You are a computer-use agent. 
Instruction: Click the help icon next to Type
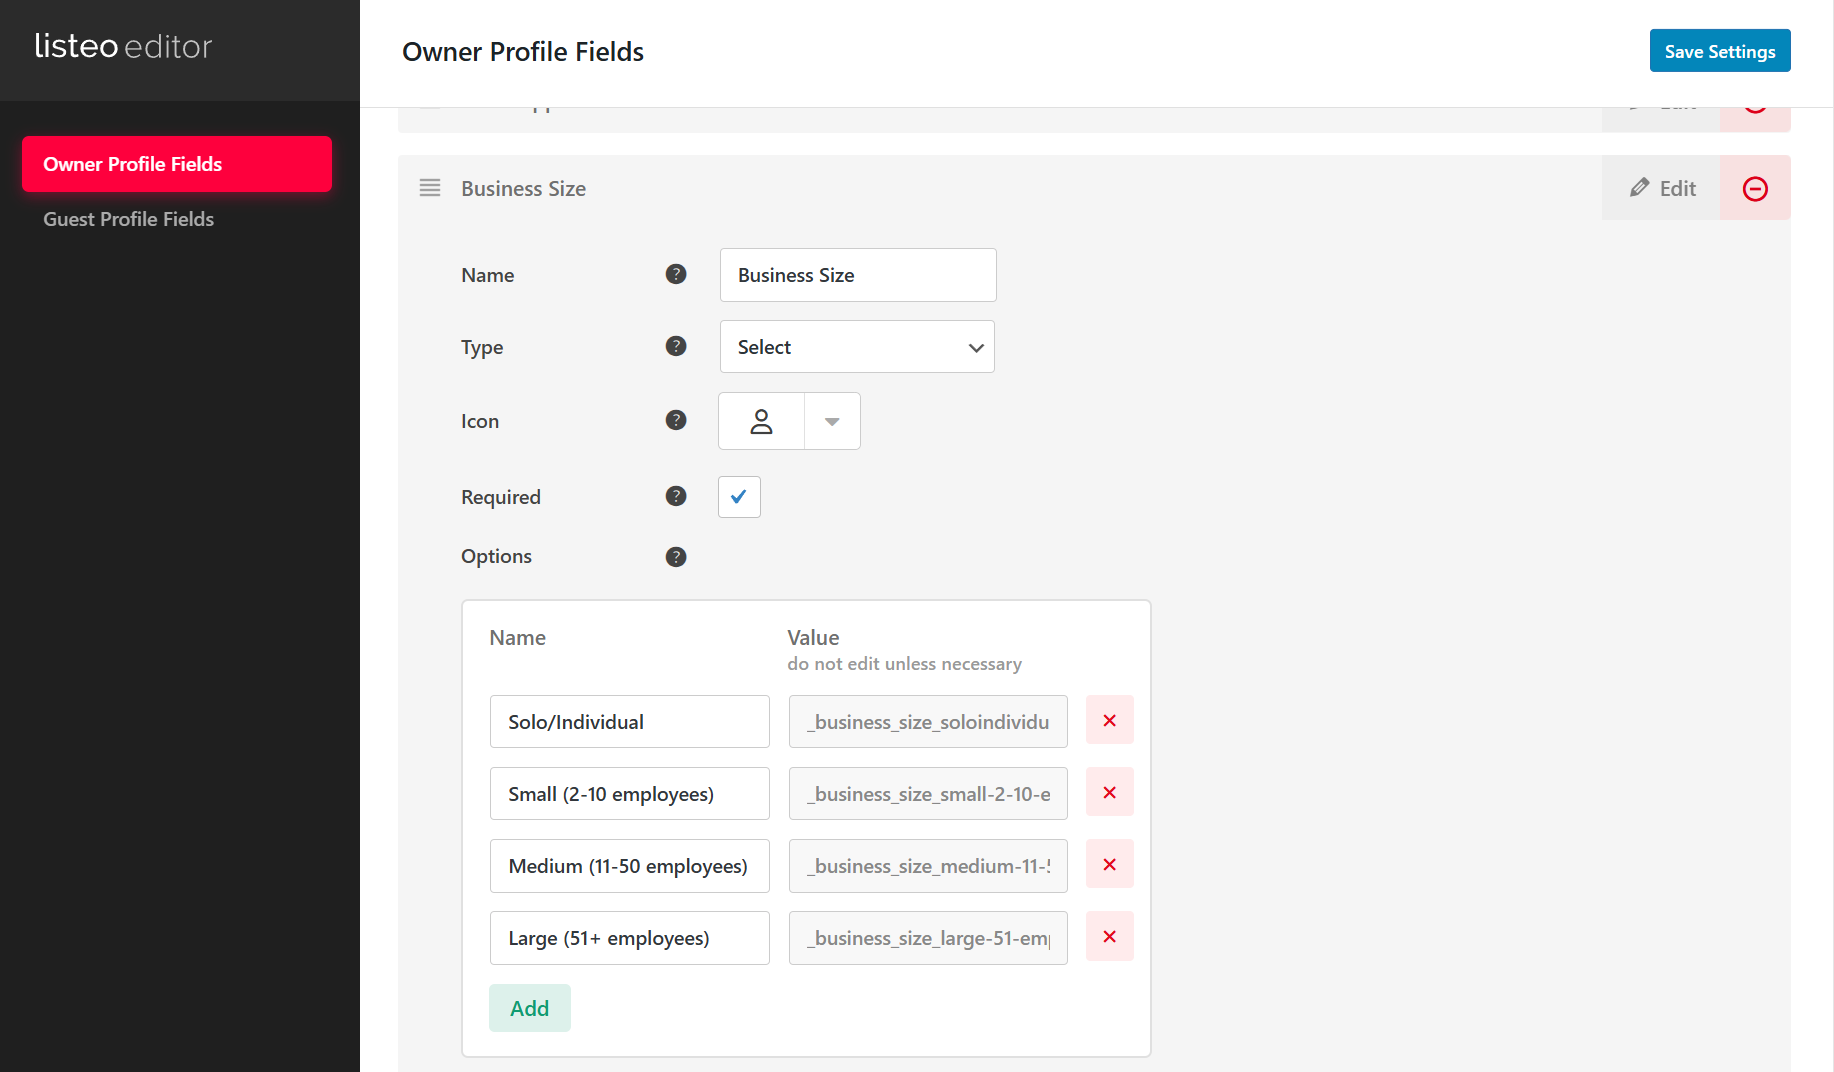(x=676, y=346)
